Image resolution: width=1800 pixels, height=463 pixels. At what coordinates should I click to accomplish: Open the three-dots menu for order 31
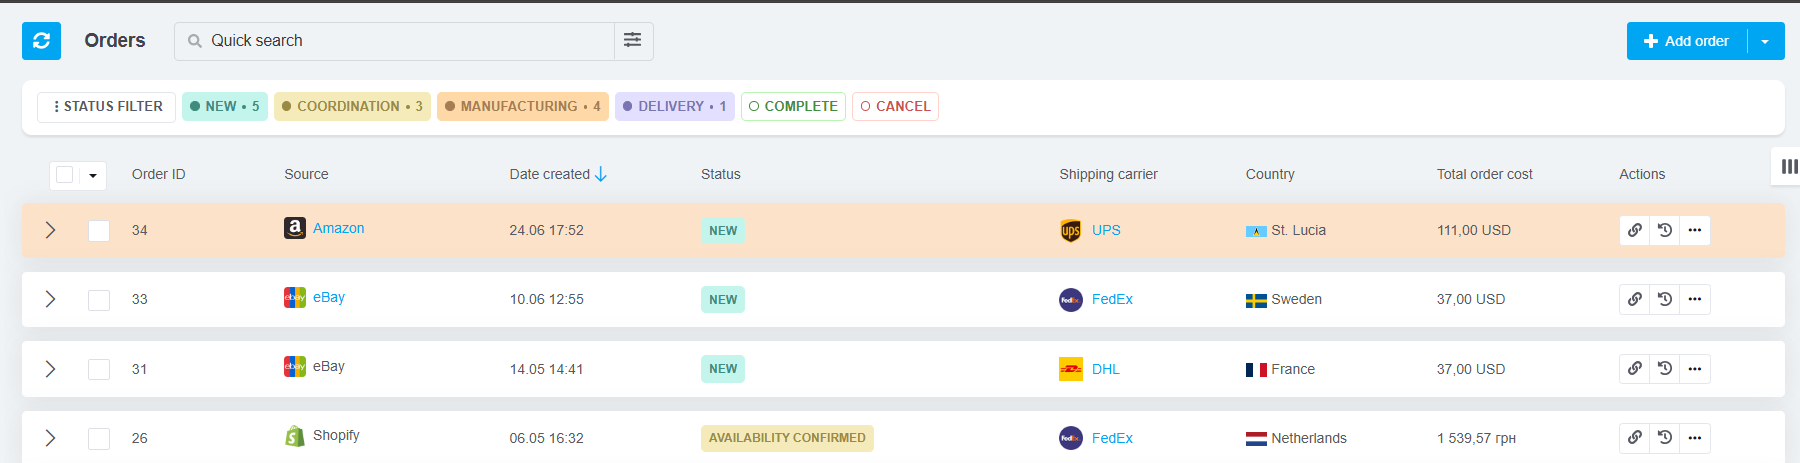[1695, 369]
